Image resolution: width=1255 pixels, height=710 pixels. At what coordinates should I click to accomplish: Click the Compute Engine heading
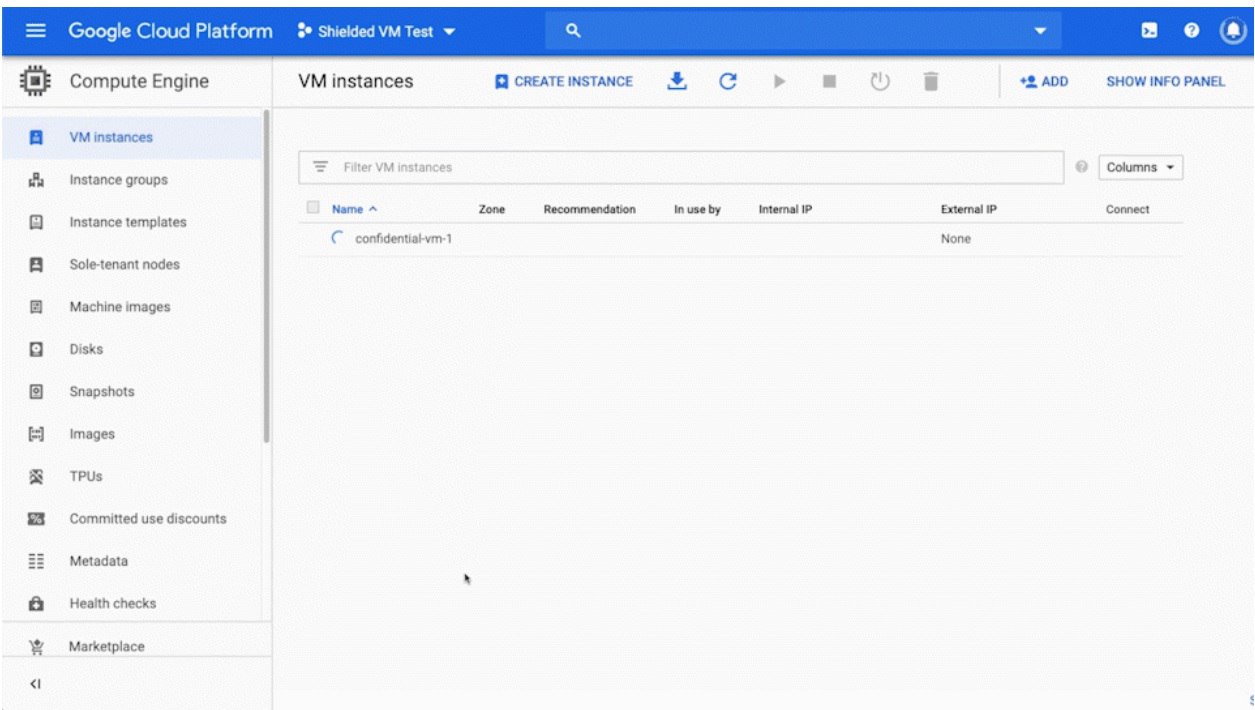139,82
